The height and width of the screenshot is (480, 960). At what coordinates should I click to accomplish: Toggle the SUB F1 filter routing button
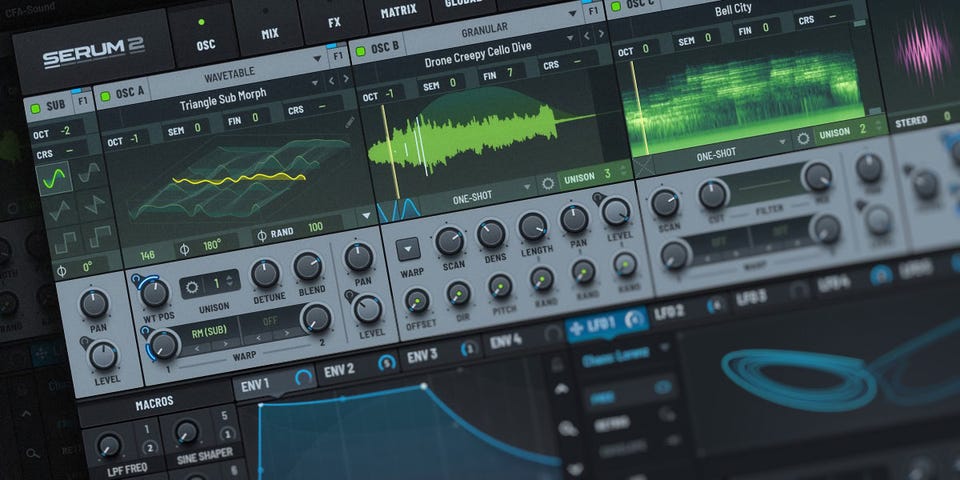coord(81,101)
